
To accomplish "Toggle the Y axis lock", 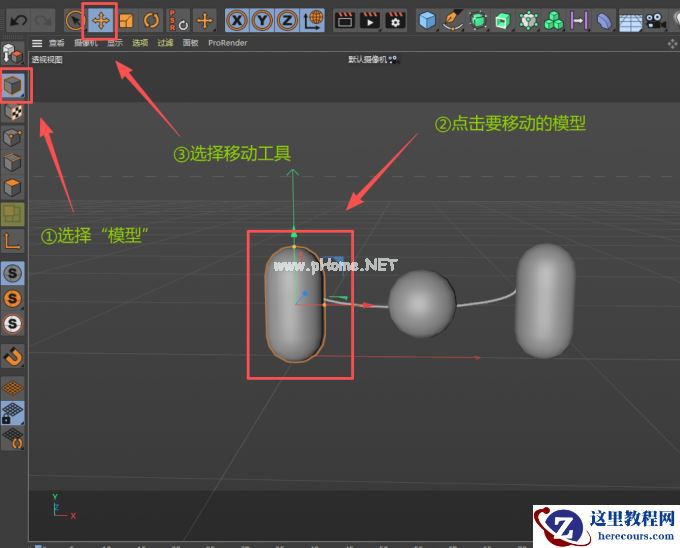I will (263, 20).
